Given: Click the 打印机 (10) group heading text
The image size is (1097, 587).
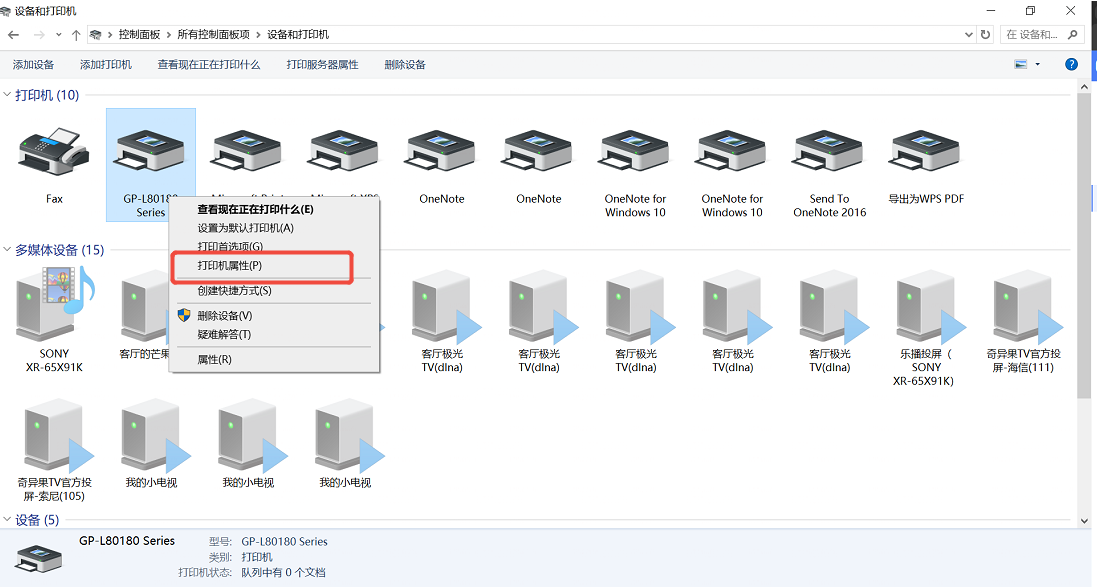Looking at the screenshot, I should (x=47, y=95).
